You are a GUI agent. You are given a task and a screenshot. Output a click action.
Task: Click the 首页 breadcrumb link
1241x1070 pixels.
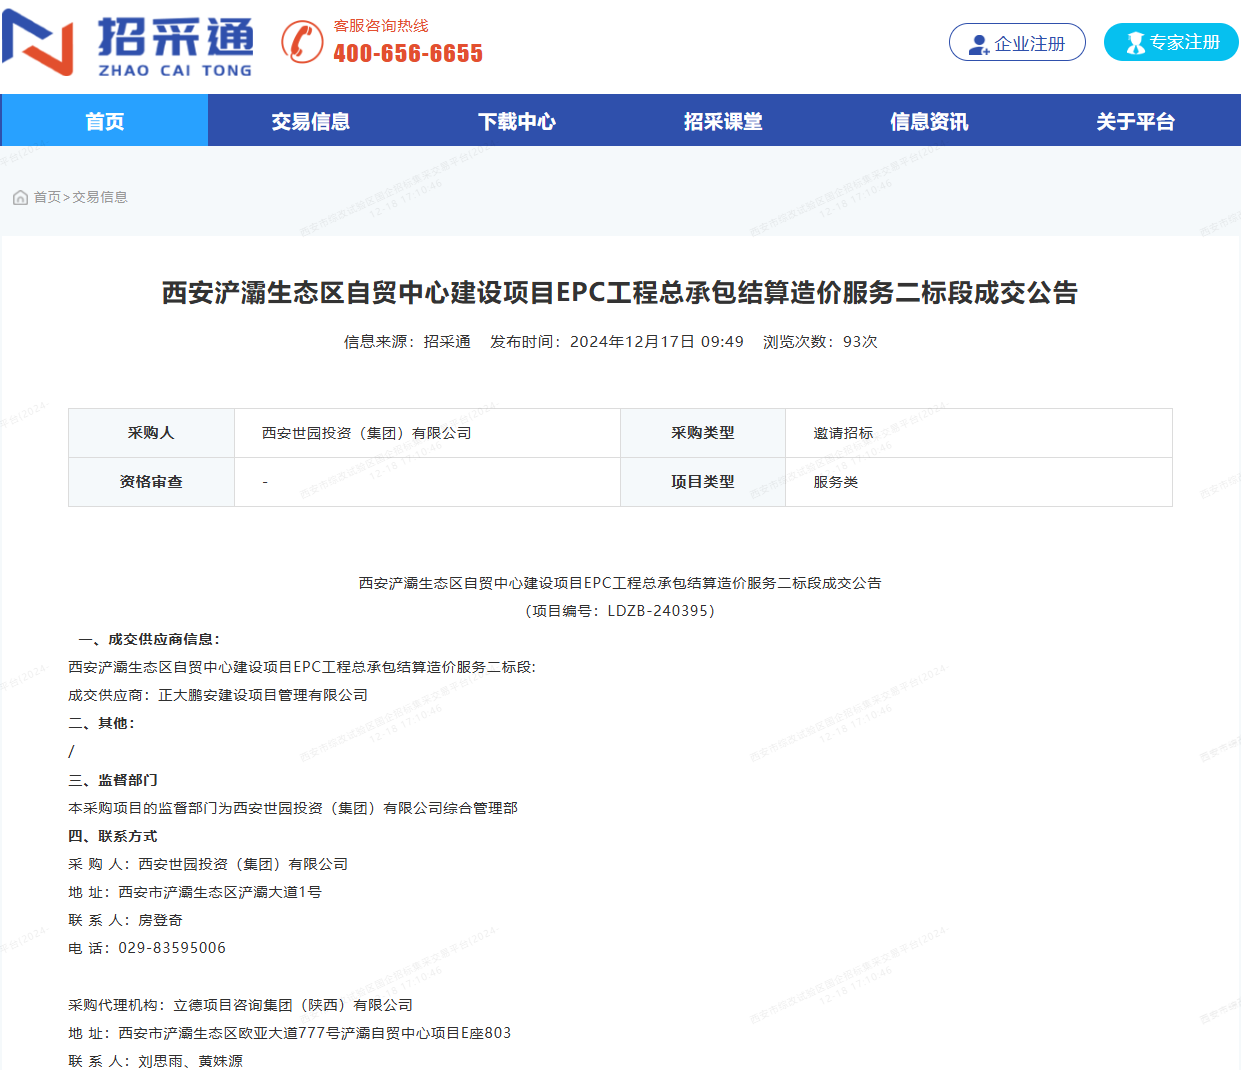(x=47, y=198)
